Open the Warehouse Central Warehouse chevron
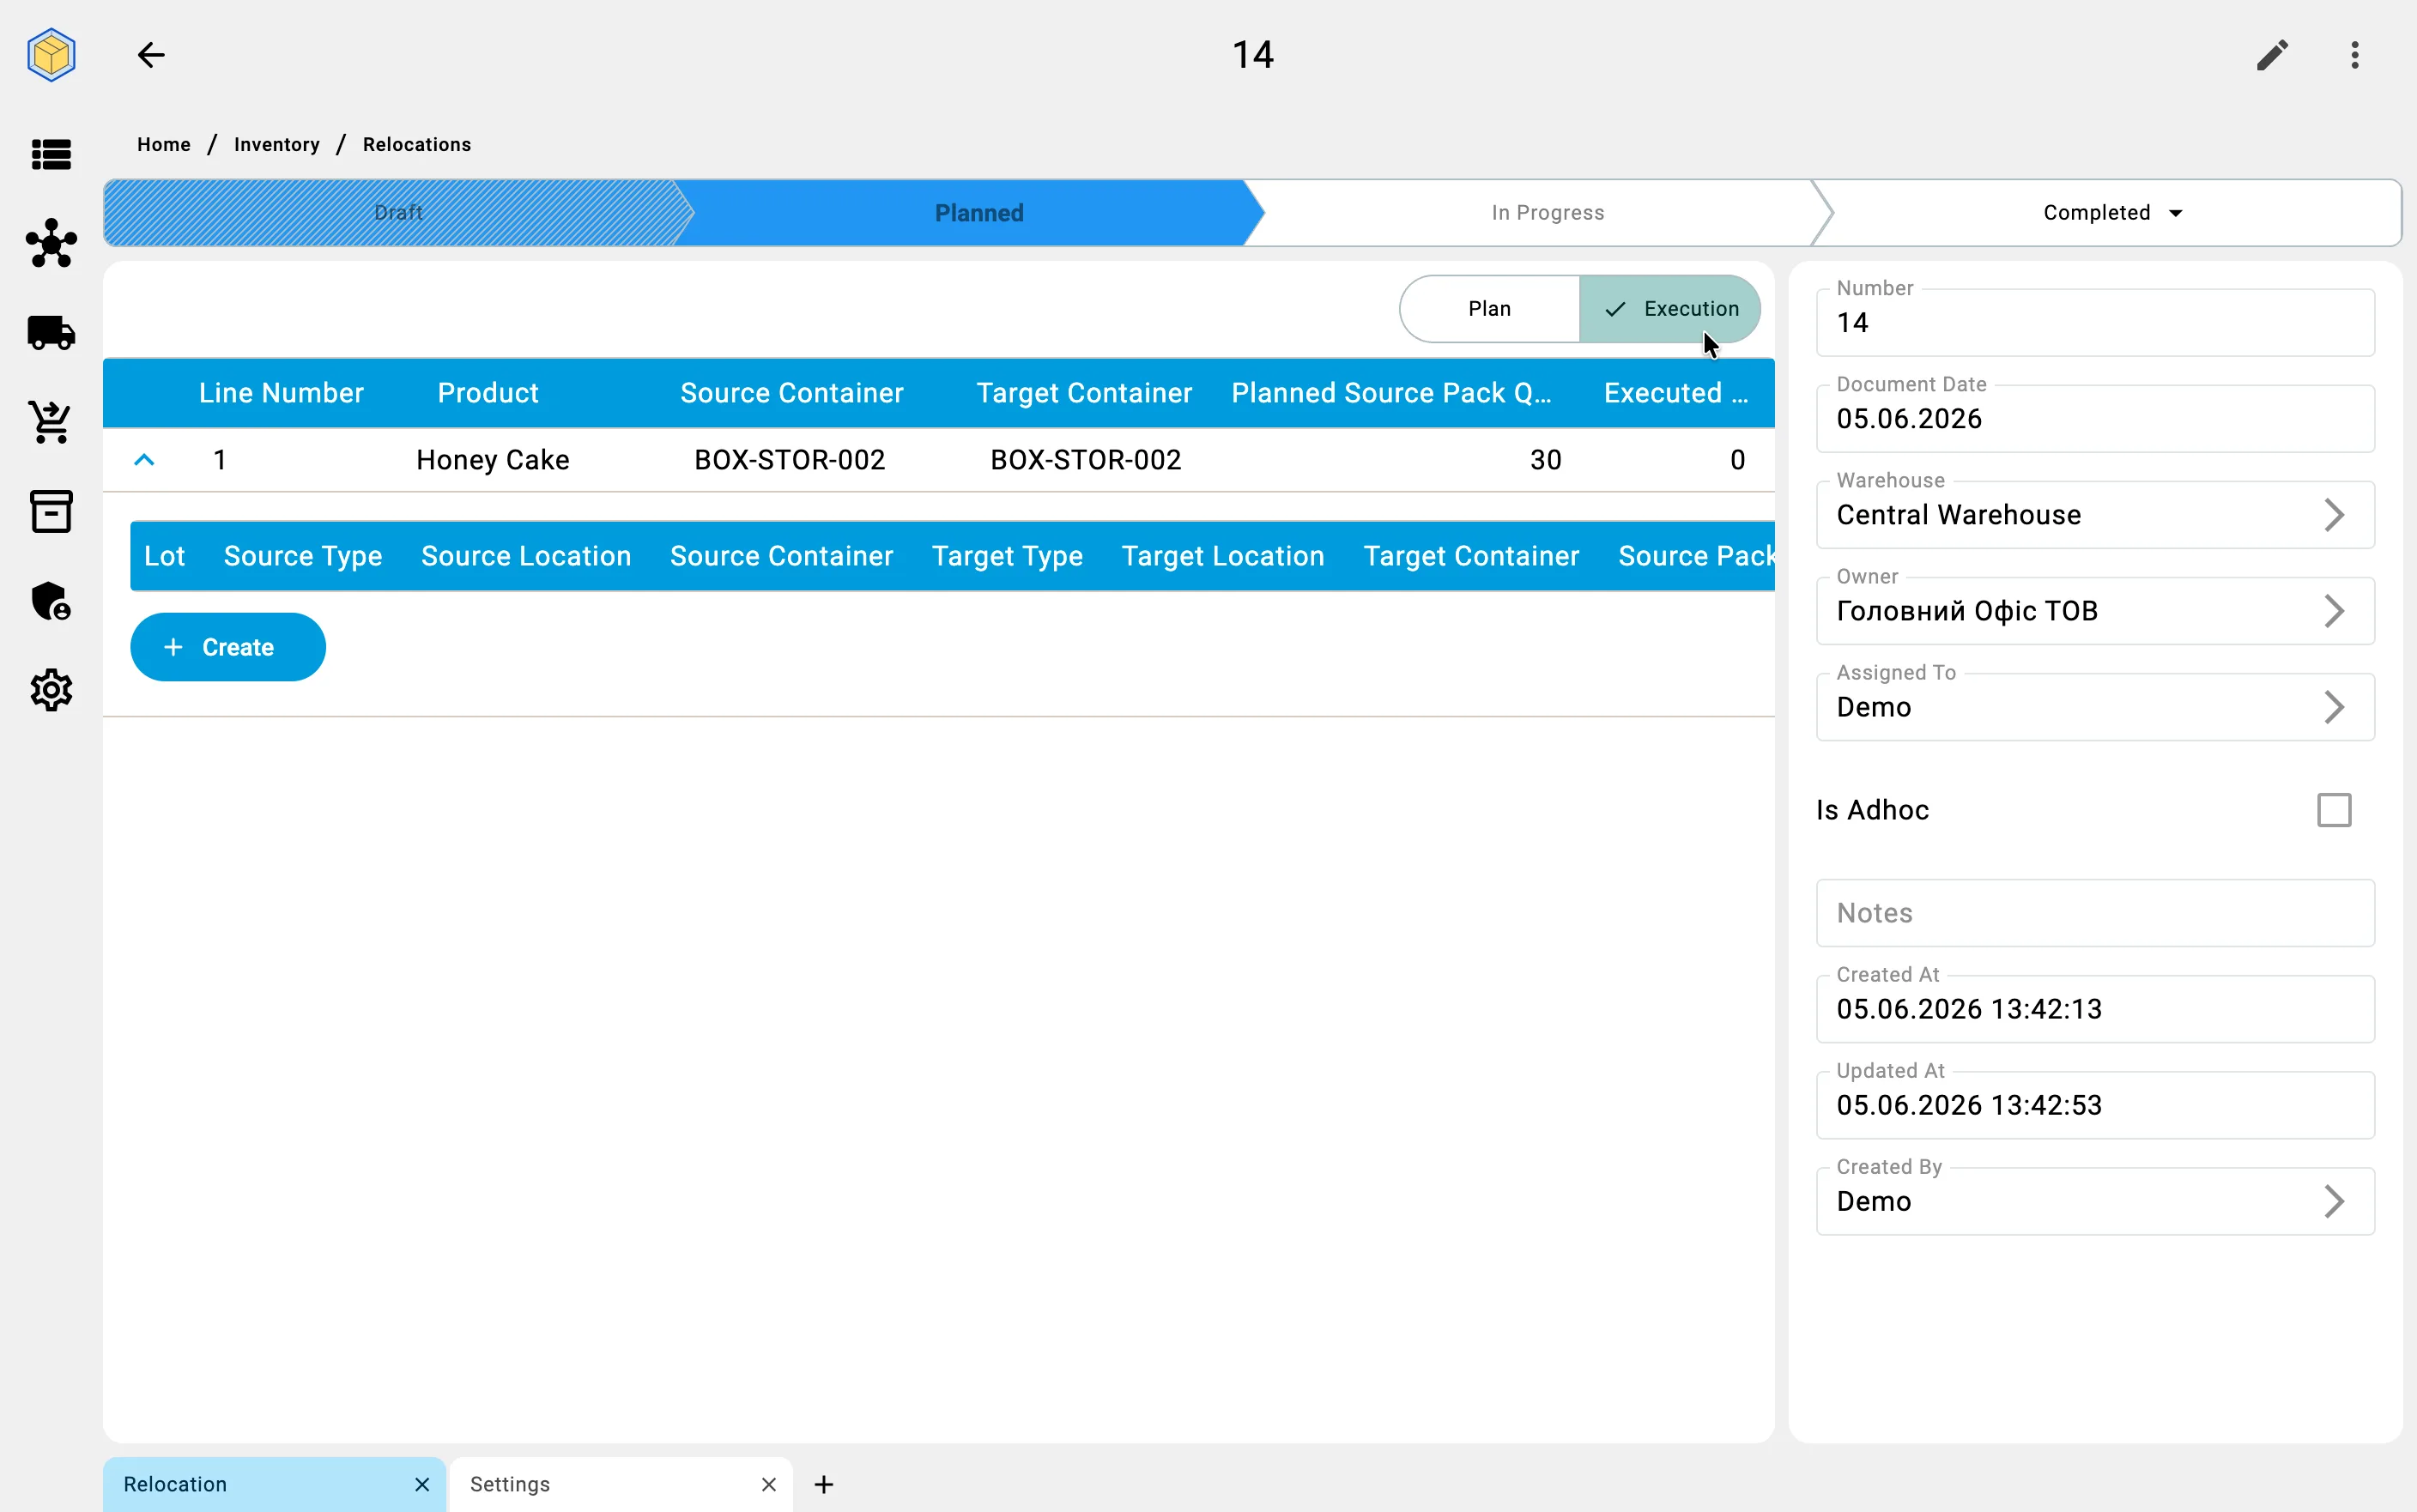 click(2334, 515)
